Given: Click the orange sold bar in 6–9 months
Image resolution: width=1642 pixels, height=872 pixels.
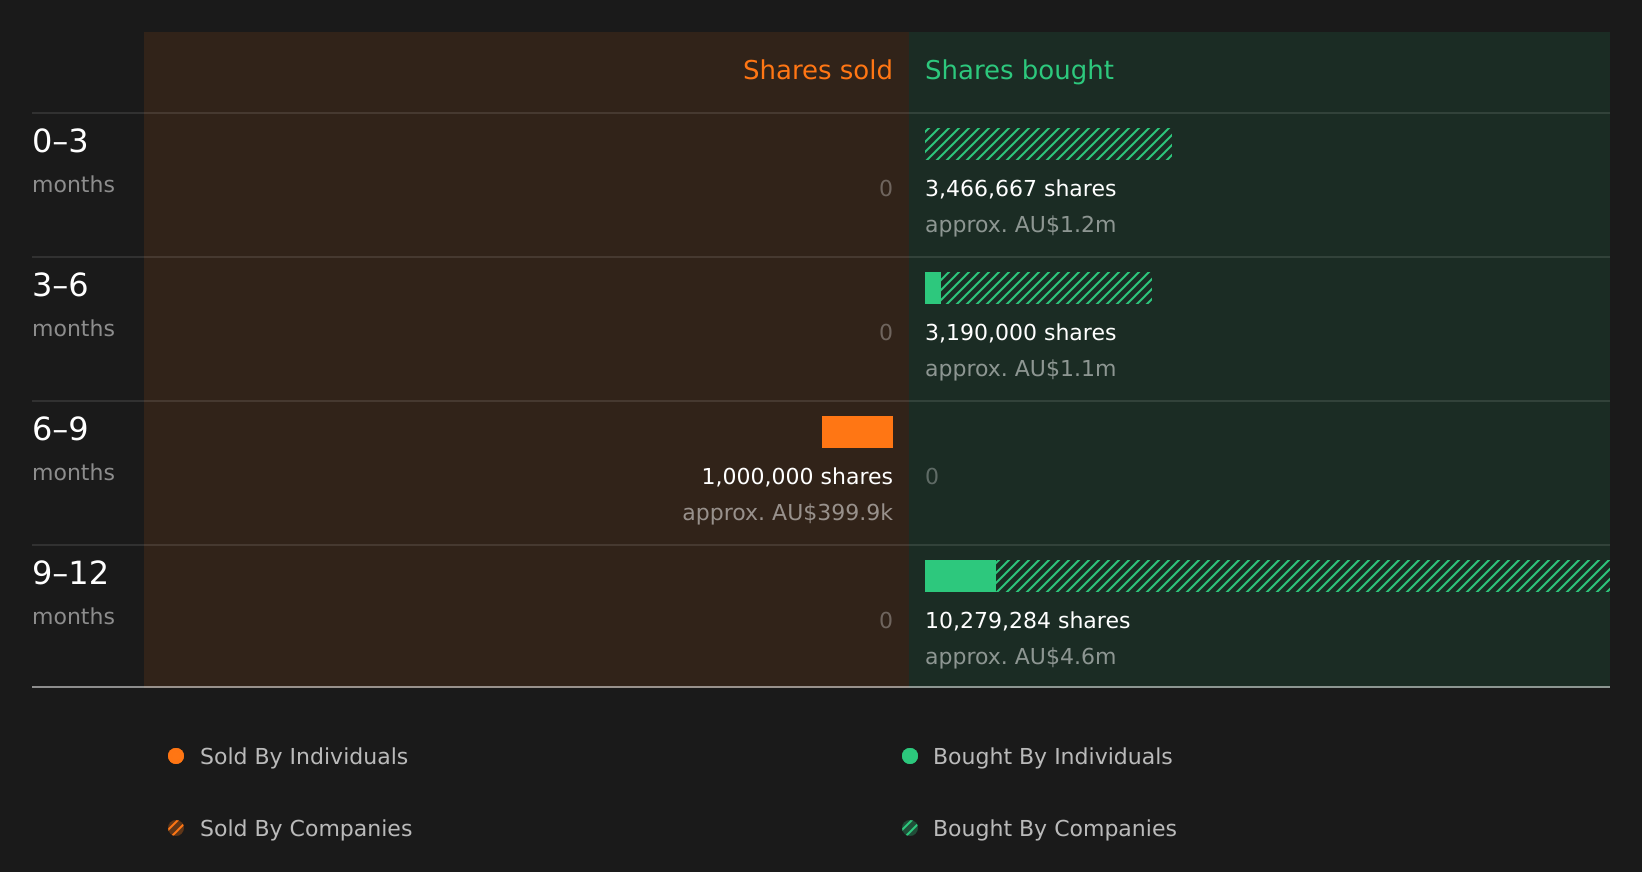Looking at the screenshot, I should [857, 432].
